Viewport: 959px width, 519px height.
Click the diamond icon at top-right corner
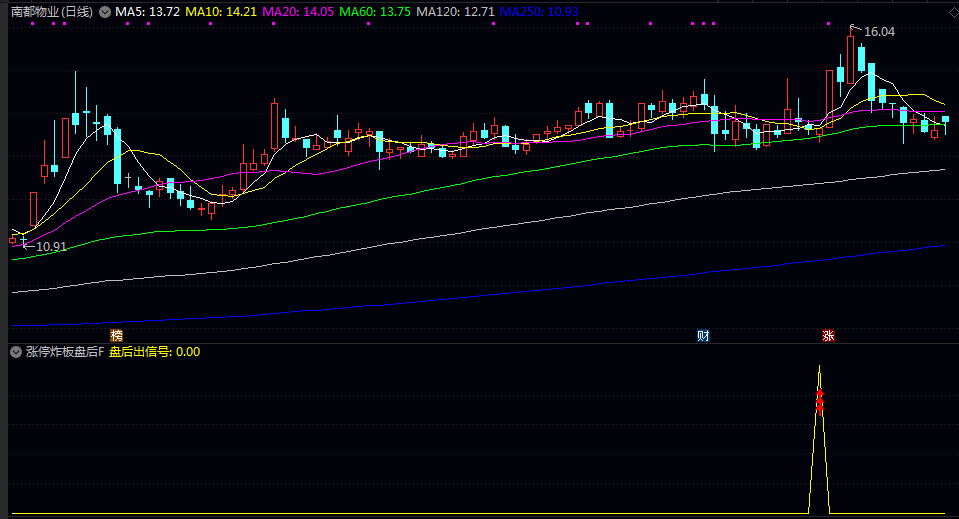(953, 12)
